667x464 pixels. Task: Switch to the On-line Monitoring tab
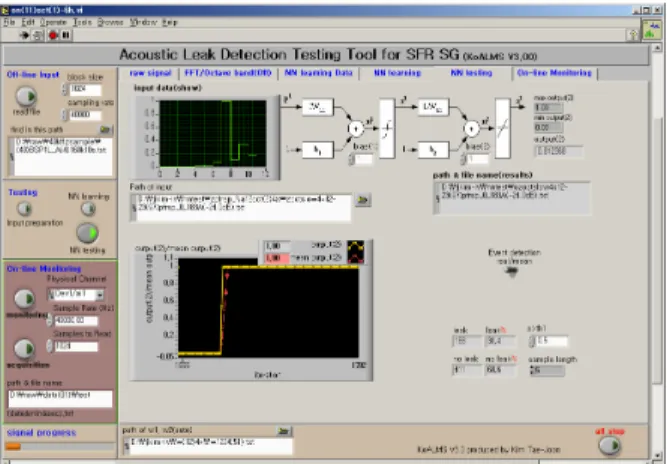(554, 73)
